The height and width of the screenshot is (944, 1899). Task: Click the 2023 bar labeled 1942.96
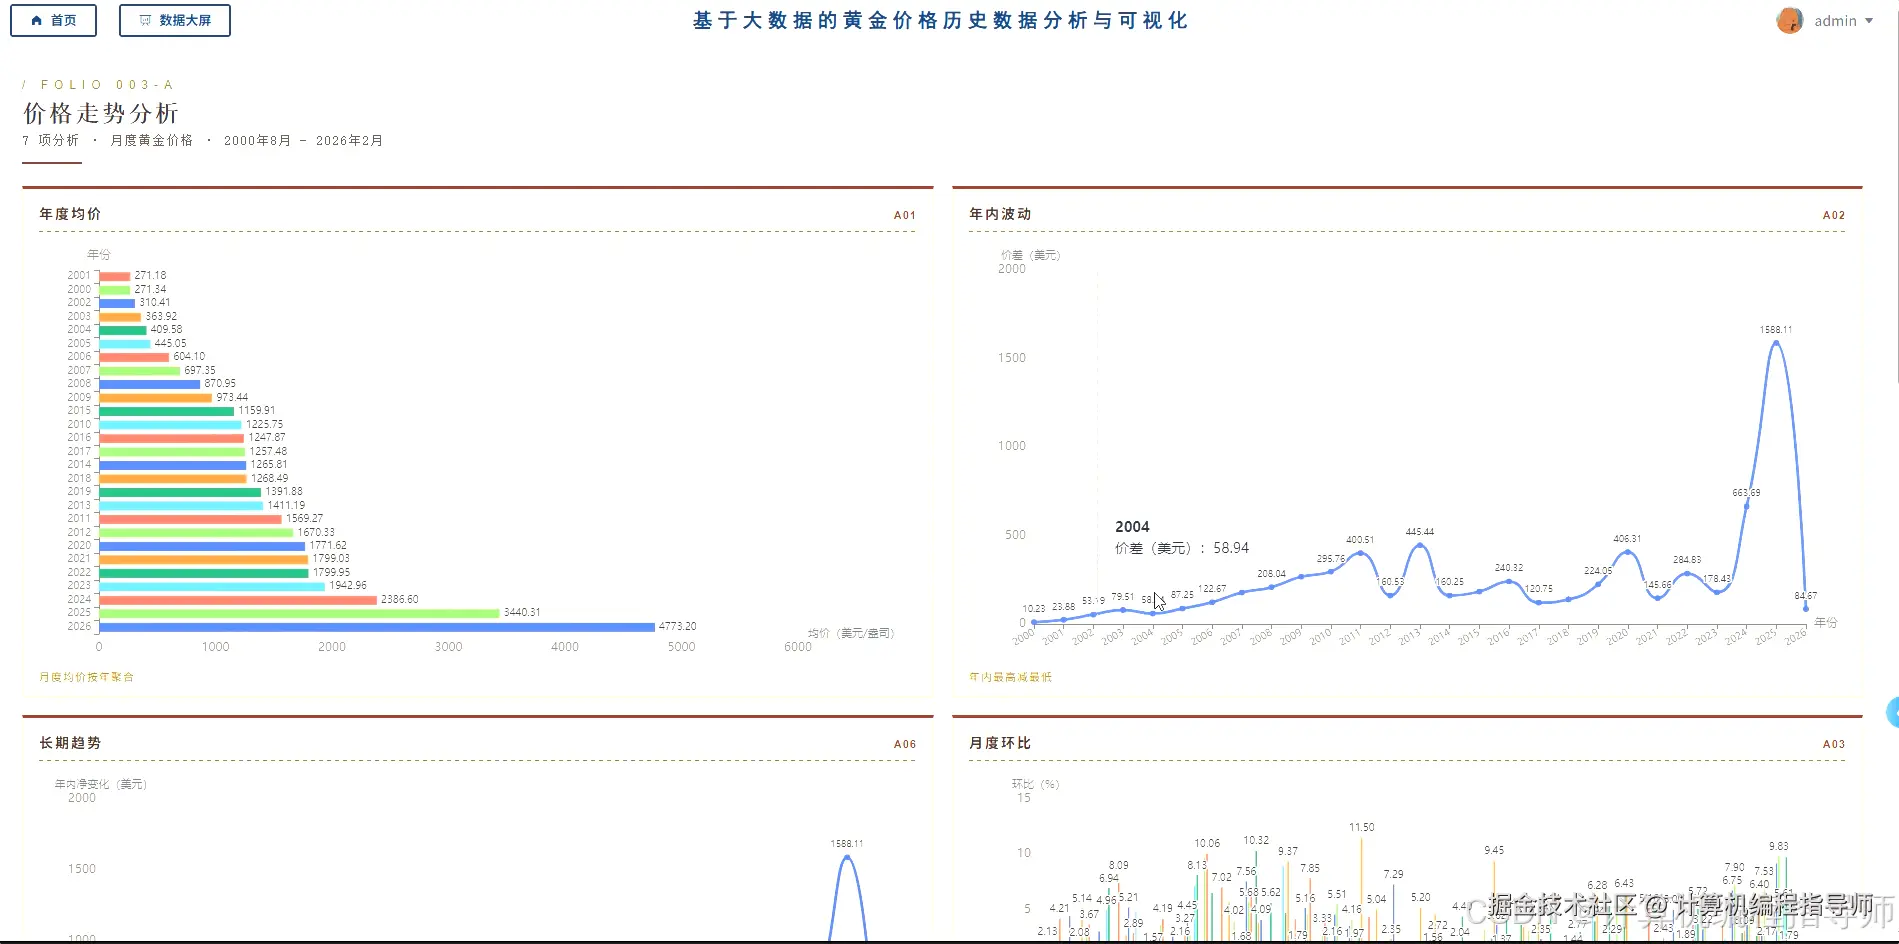[x=212, y=586]
